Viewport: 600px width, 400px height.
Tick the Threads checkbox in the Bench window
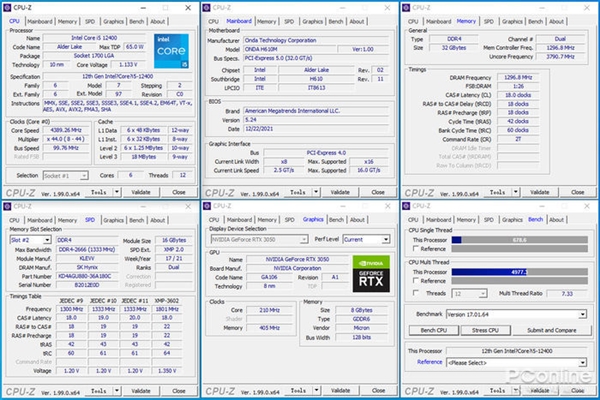pos(416,293)
